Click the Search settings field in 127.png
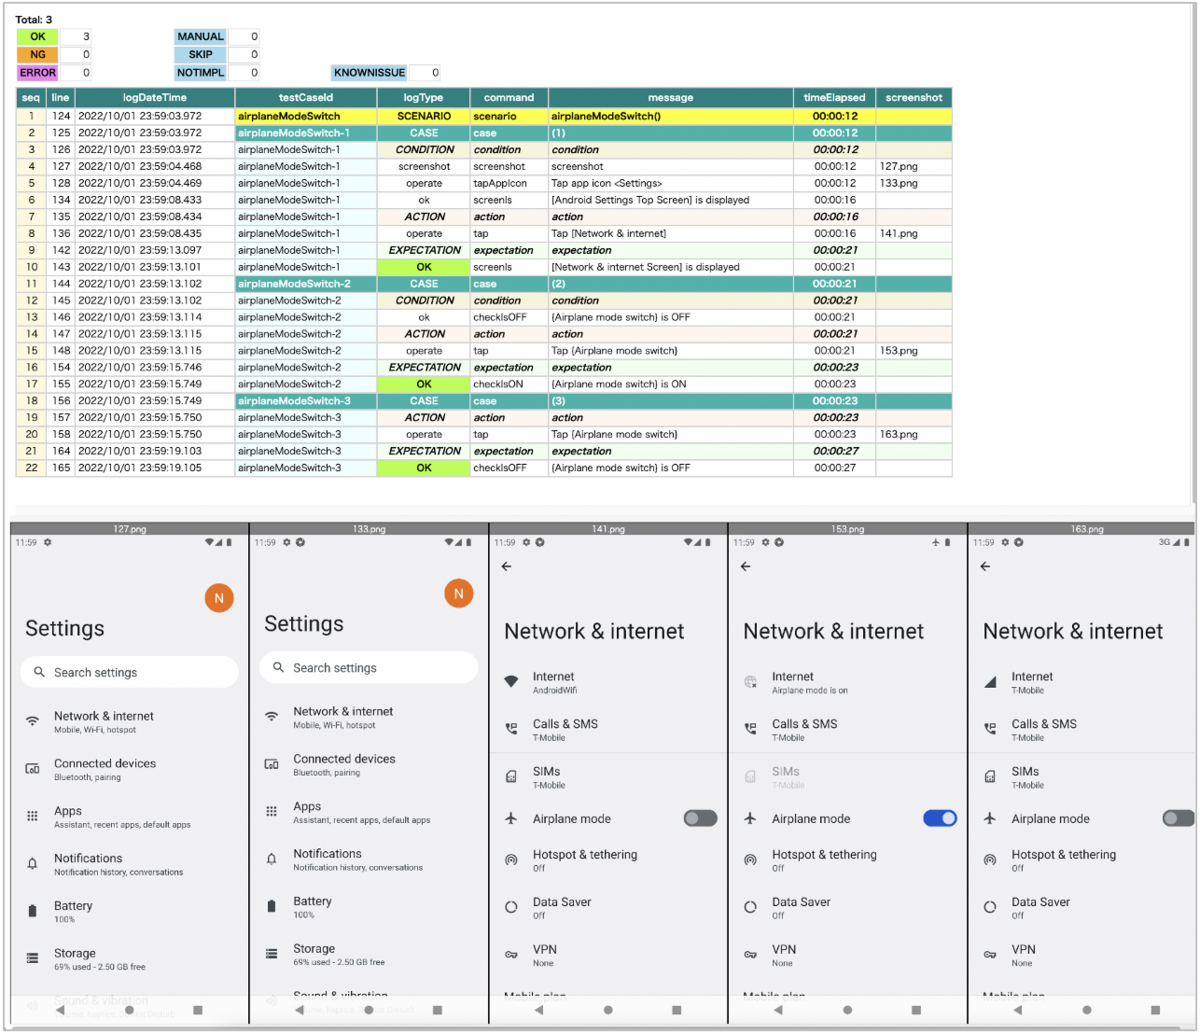Viewport: 1200px width, 1034px height. pos(129,672)
